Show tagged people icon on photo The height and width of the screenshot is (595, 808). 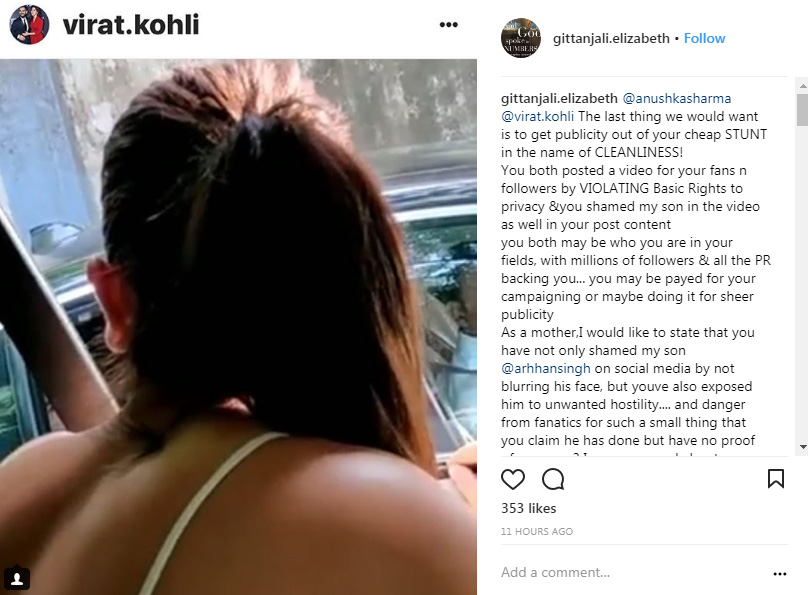pyautogui.click(x=16, y=579)
